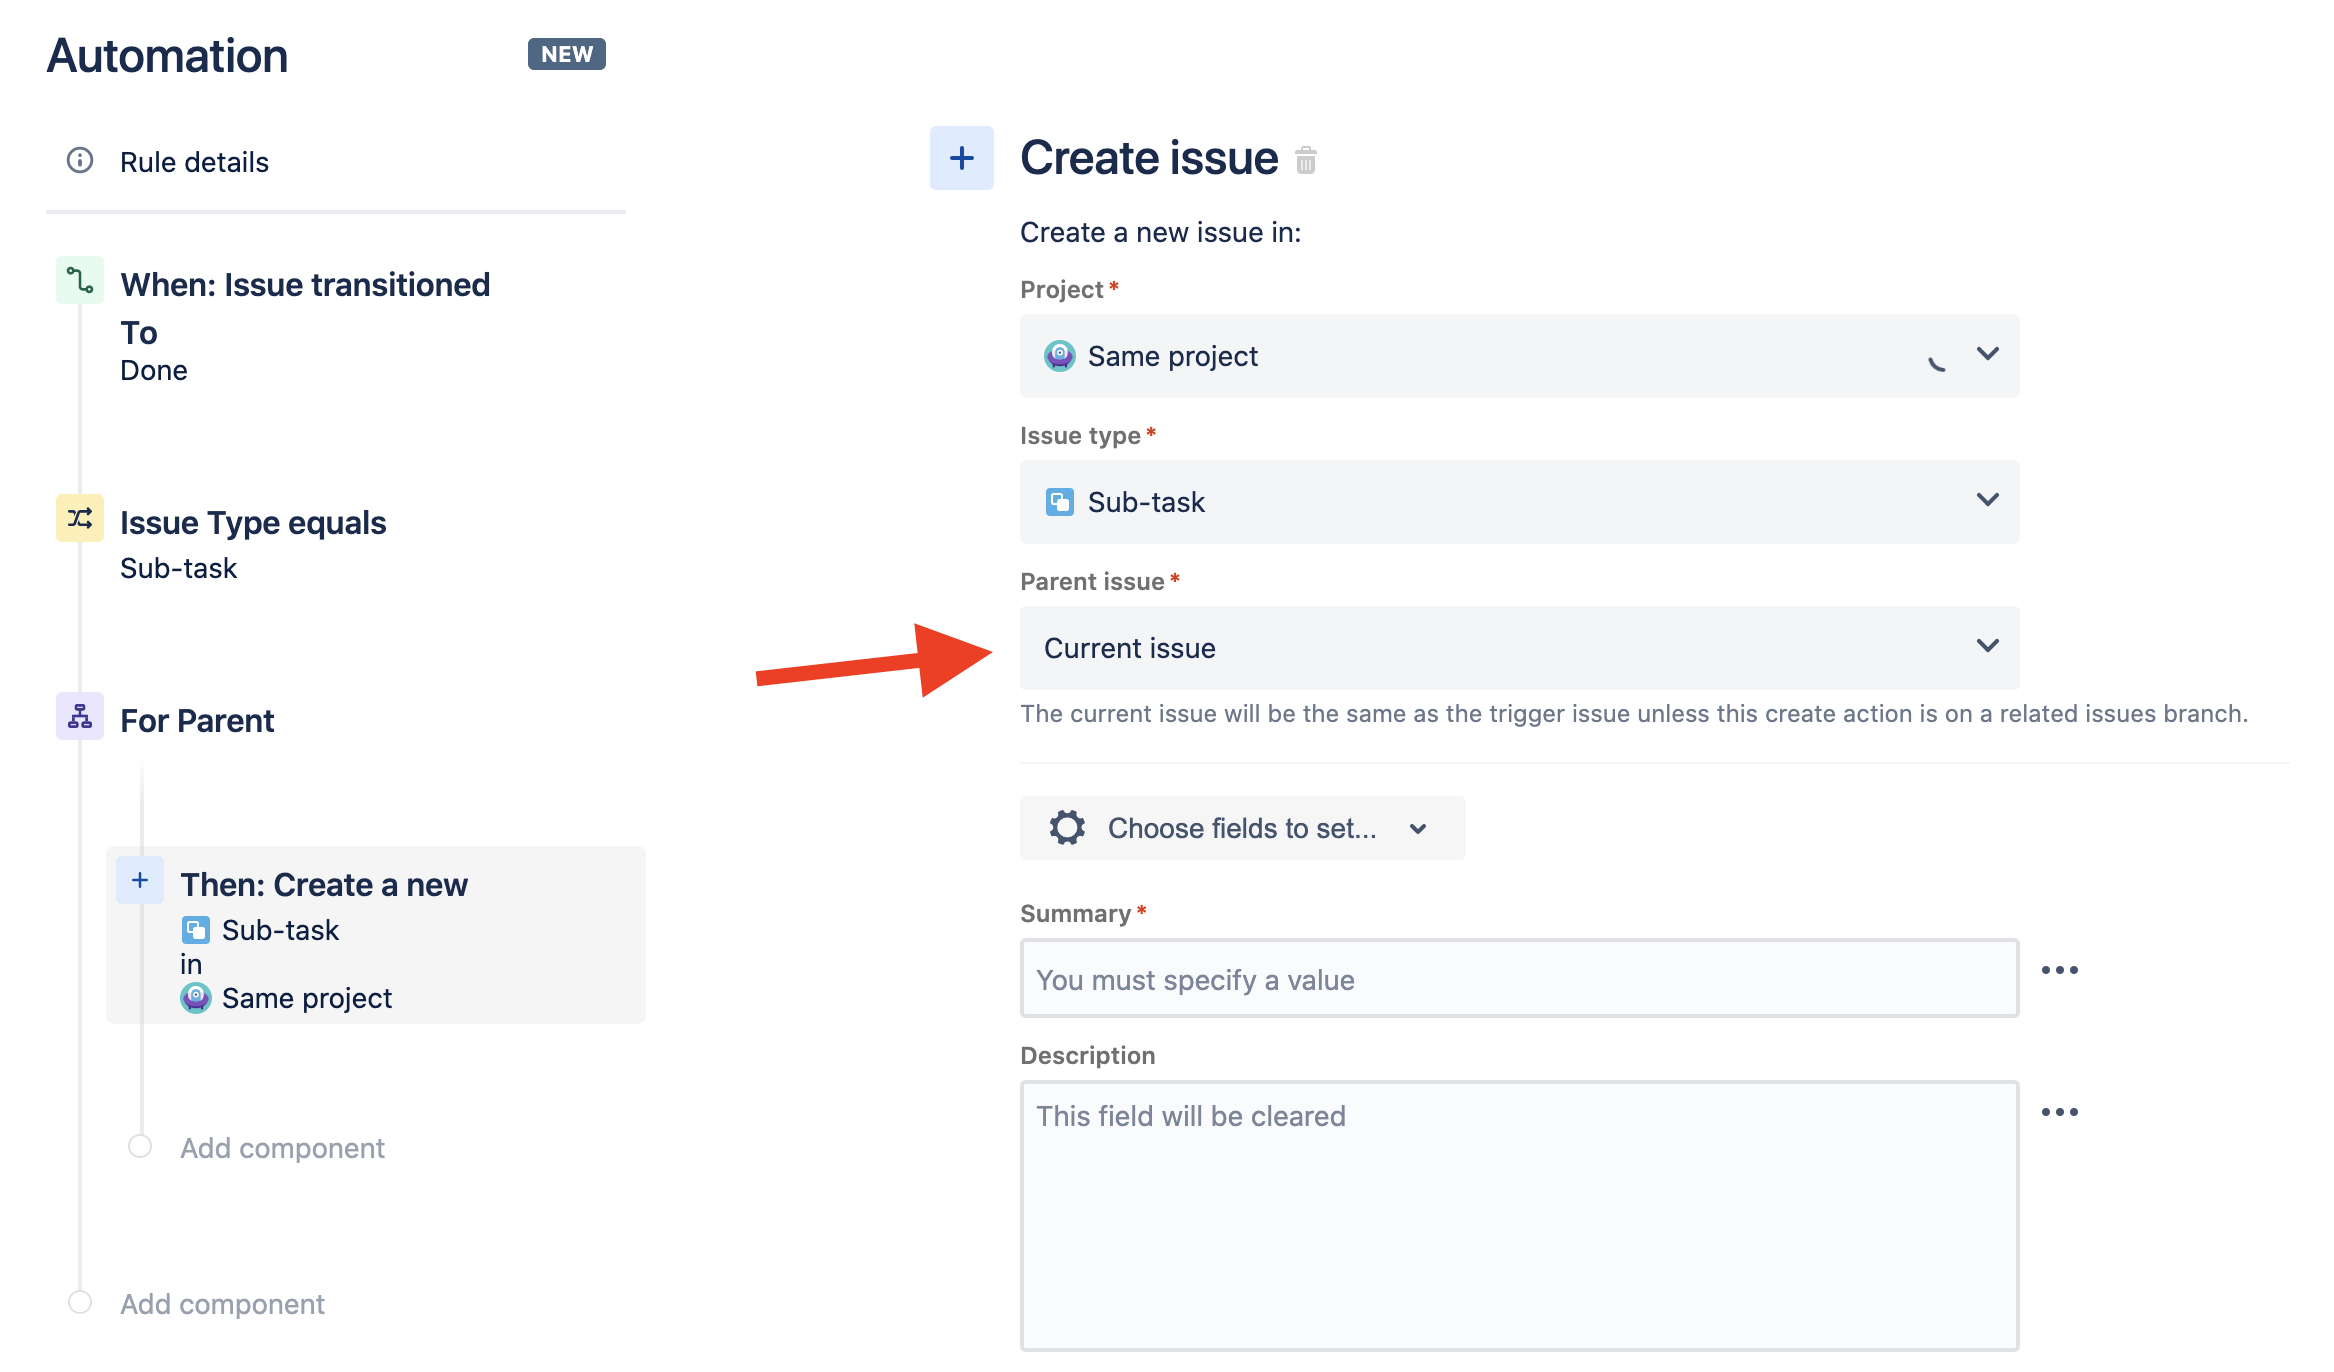Add component inside the For Parent branch

pos(282,1148)
